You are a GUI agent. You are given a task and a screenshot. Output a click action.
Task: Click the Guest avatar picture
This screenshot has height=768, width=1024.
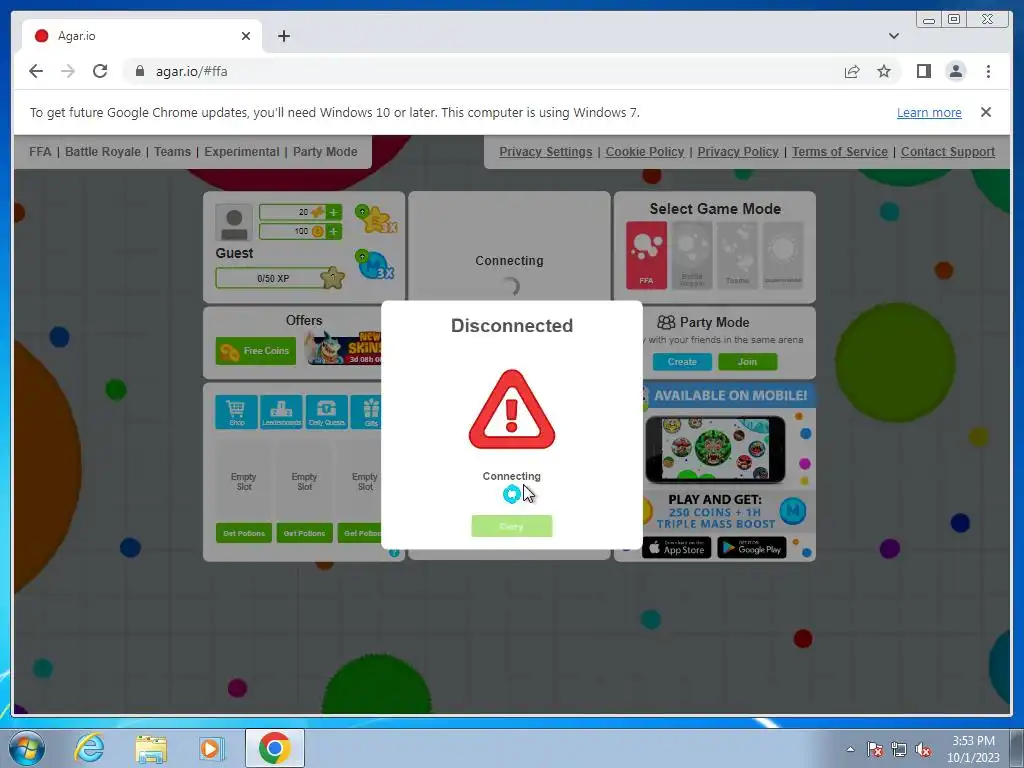coord(234,223)
